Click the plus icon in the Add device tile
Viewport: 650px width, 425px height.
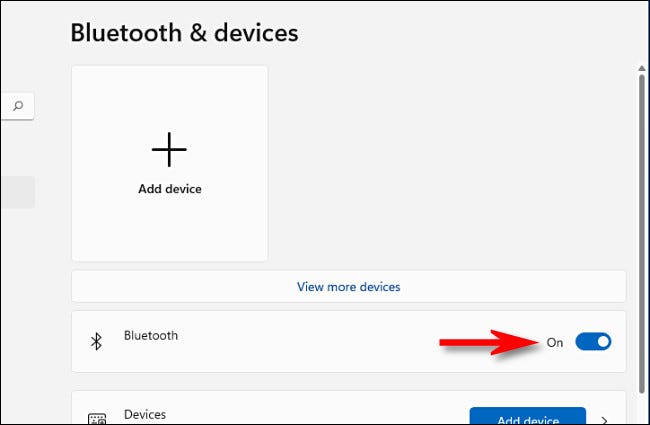tap(169, 149)
